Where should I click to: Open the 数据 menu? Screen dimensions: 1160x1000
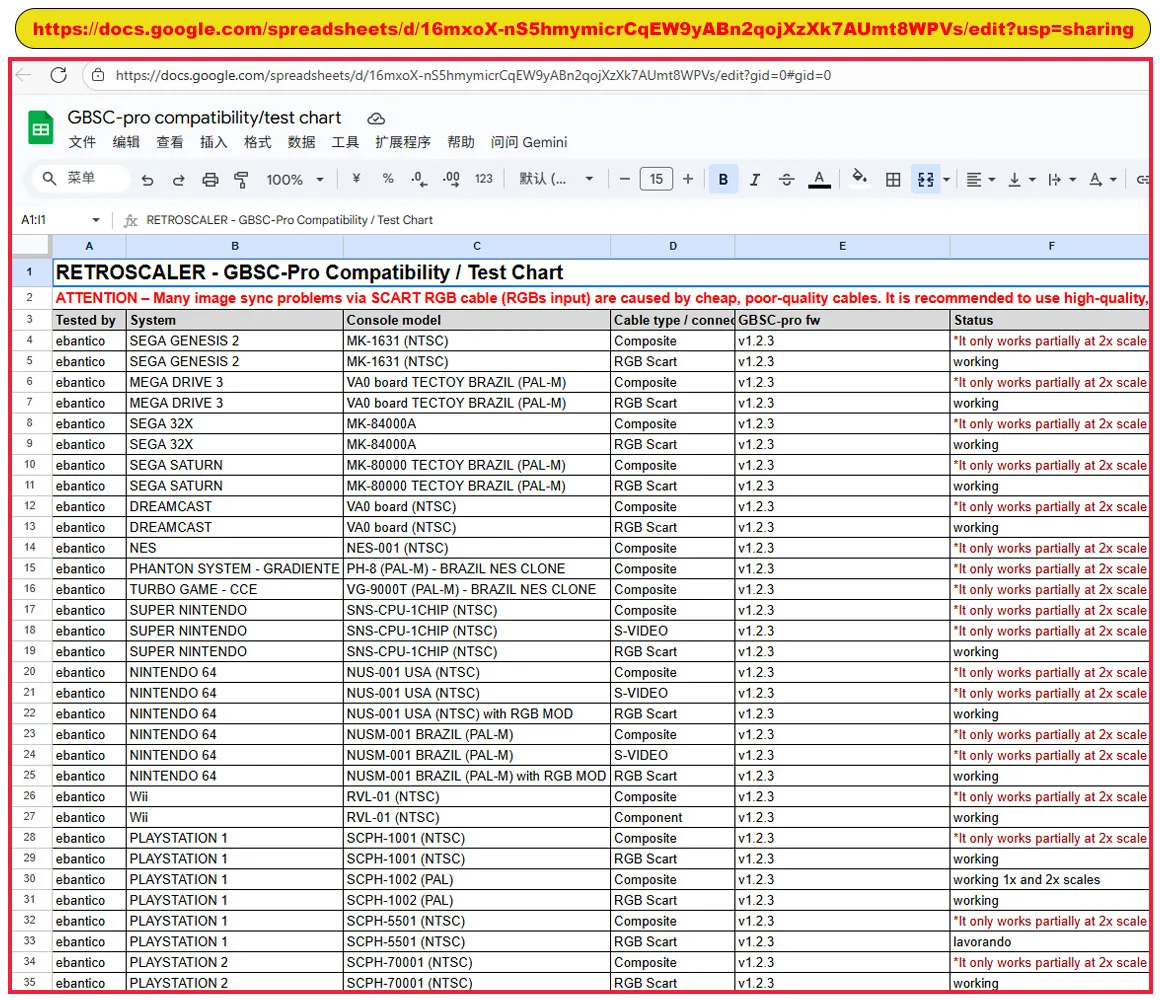[301, 142]
